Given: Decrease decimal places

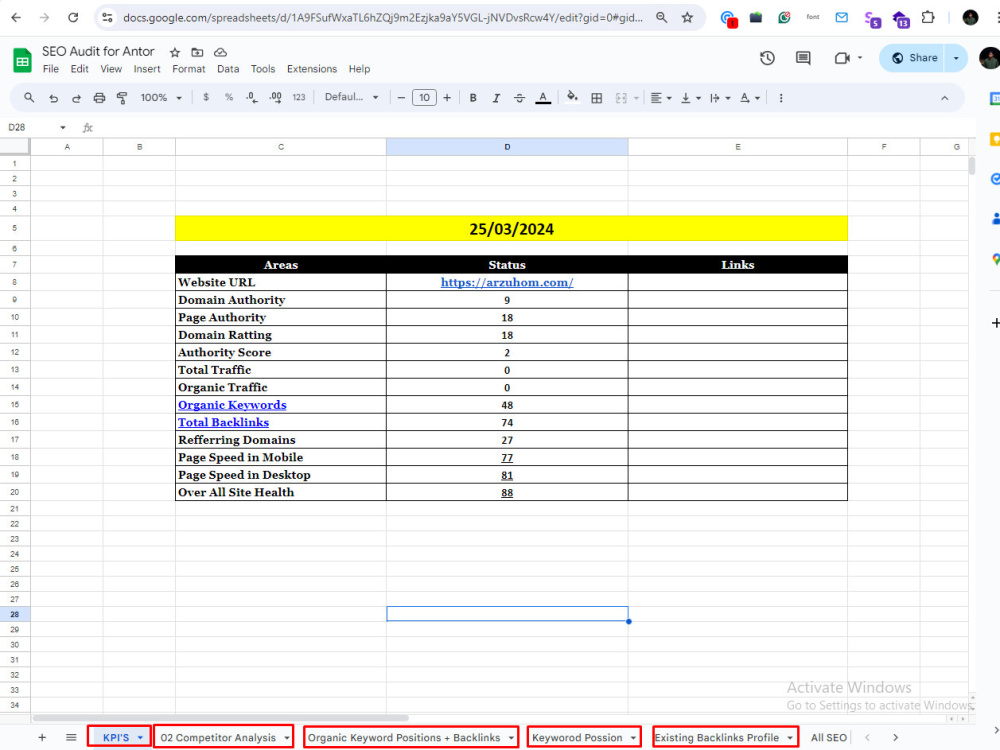Looking at the screenshot, I should tap(252, 98).
